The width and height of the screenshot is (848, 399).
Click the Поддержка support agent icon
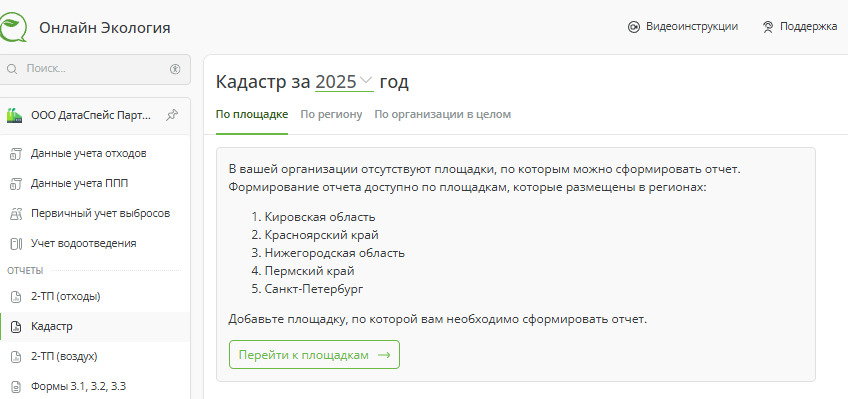(768, 27)
